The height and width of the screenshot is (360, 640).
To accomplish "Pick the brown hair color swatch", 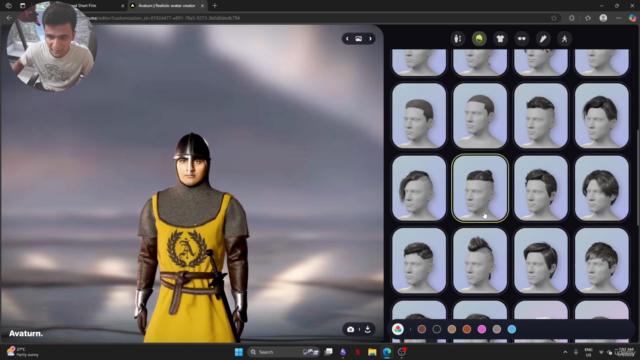I will click(x=422, y=329).
